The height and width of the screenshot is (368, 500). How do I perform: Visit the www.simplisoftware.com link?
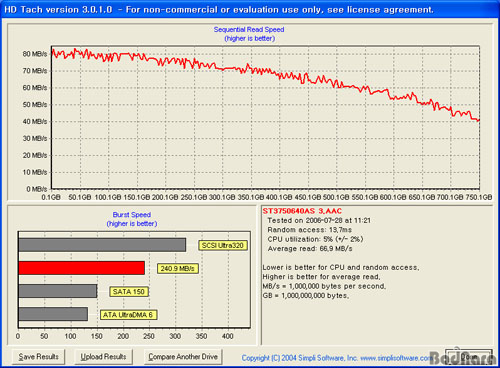pos(397,358)
